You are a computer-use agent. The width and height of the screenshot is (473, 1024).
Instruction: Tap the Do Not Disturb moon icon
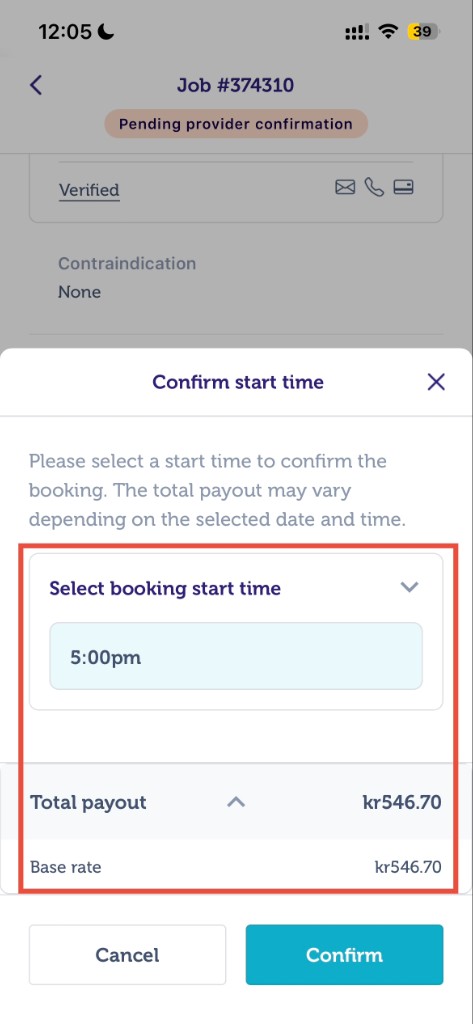point(106,31)
